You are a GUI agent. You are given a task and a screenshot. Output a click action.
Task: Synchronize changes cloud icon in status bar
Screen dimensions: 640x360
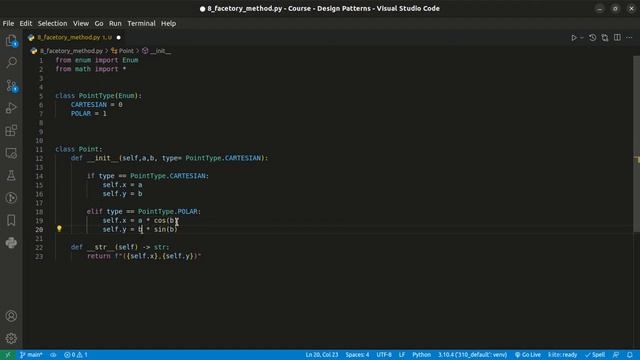53,355
